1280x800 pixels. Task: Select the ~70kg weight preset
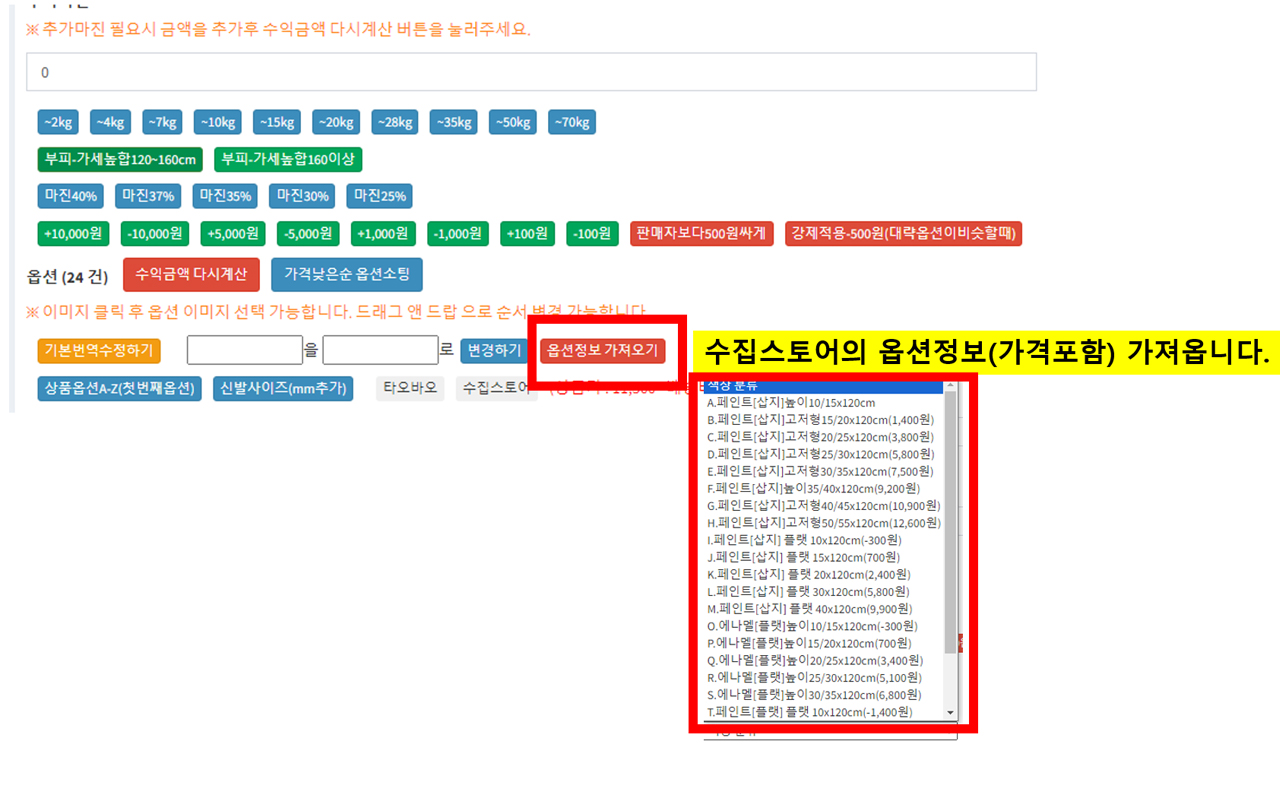tap(571, 121)
